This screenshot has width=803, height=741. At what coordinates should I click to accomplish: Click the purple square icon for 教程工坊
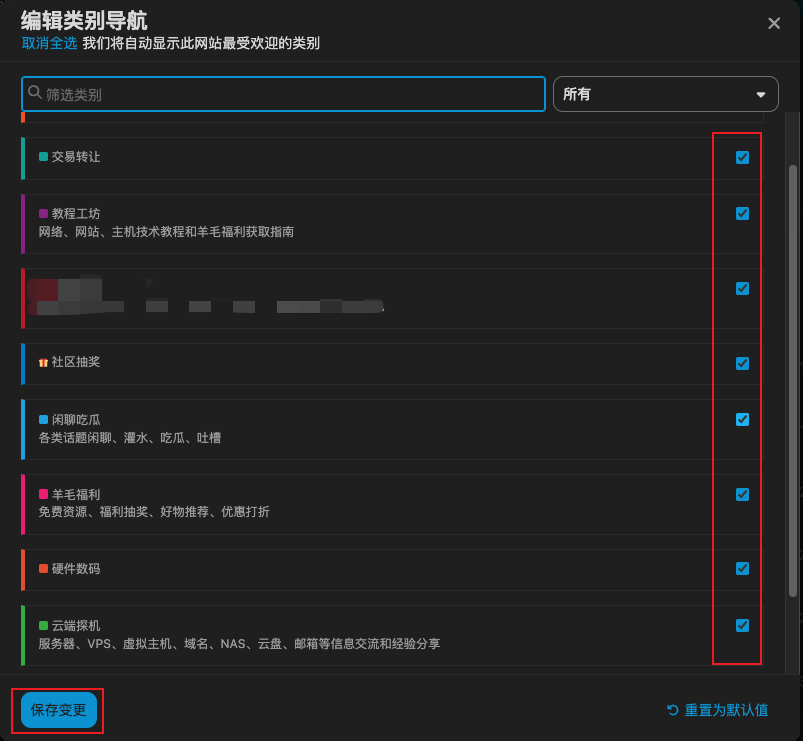[44, 214]
